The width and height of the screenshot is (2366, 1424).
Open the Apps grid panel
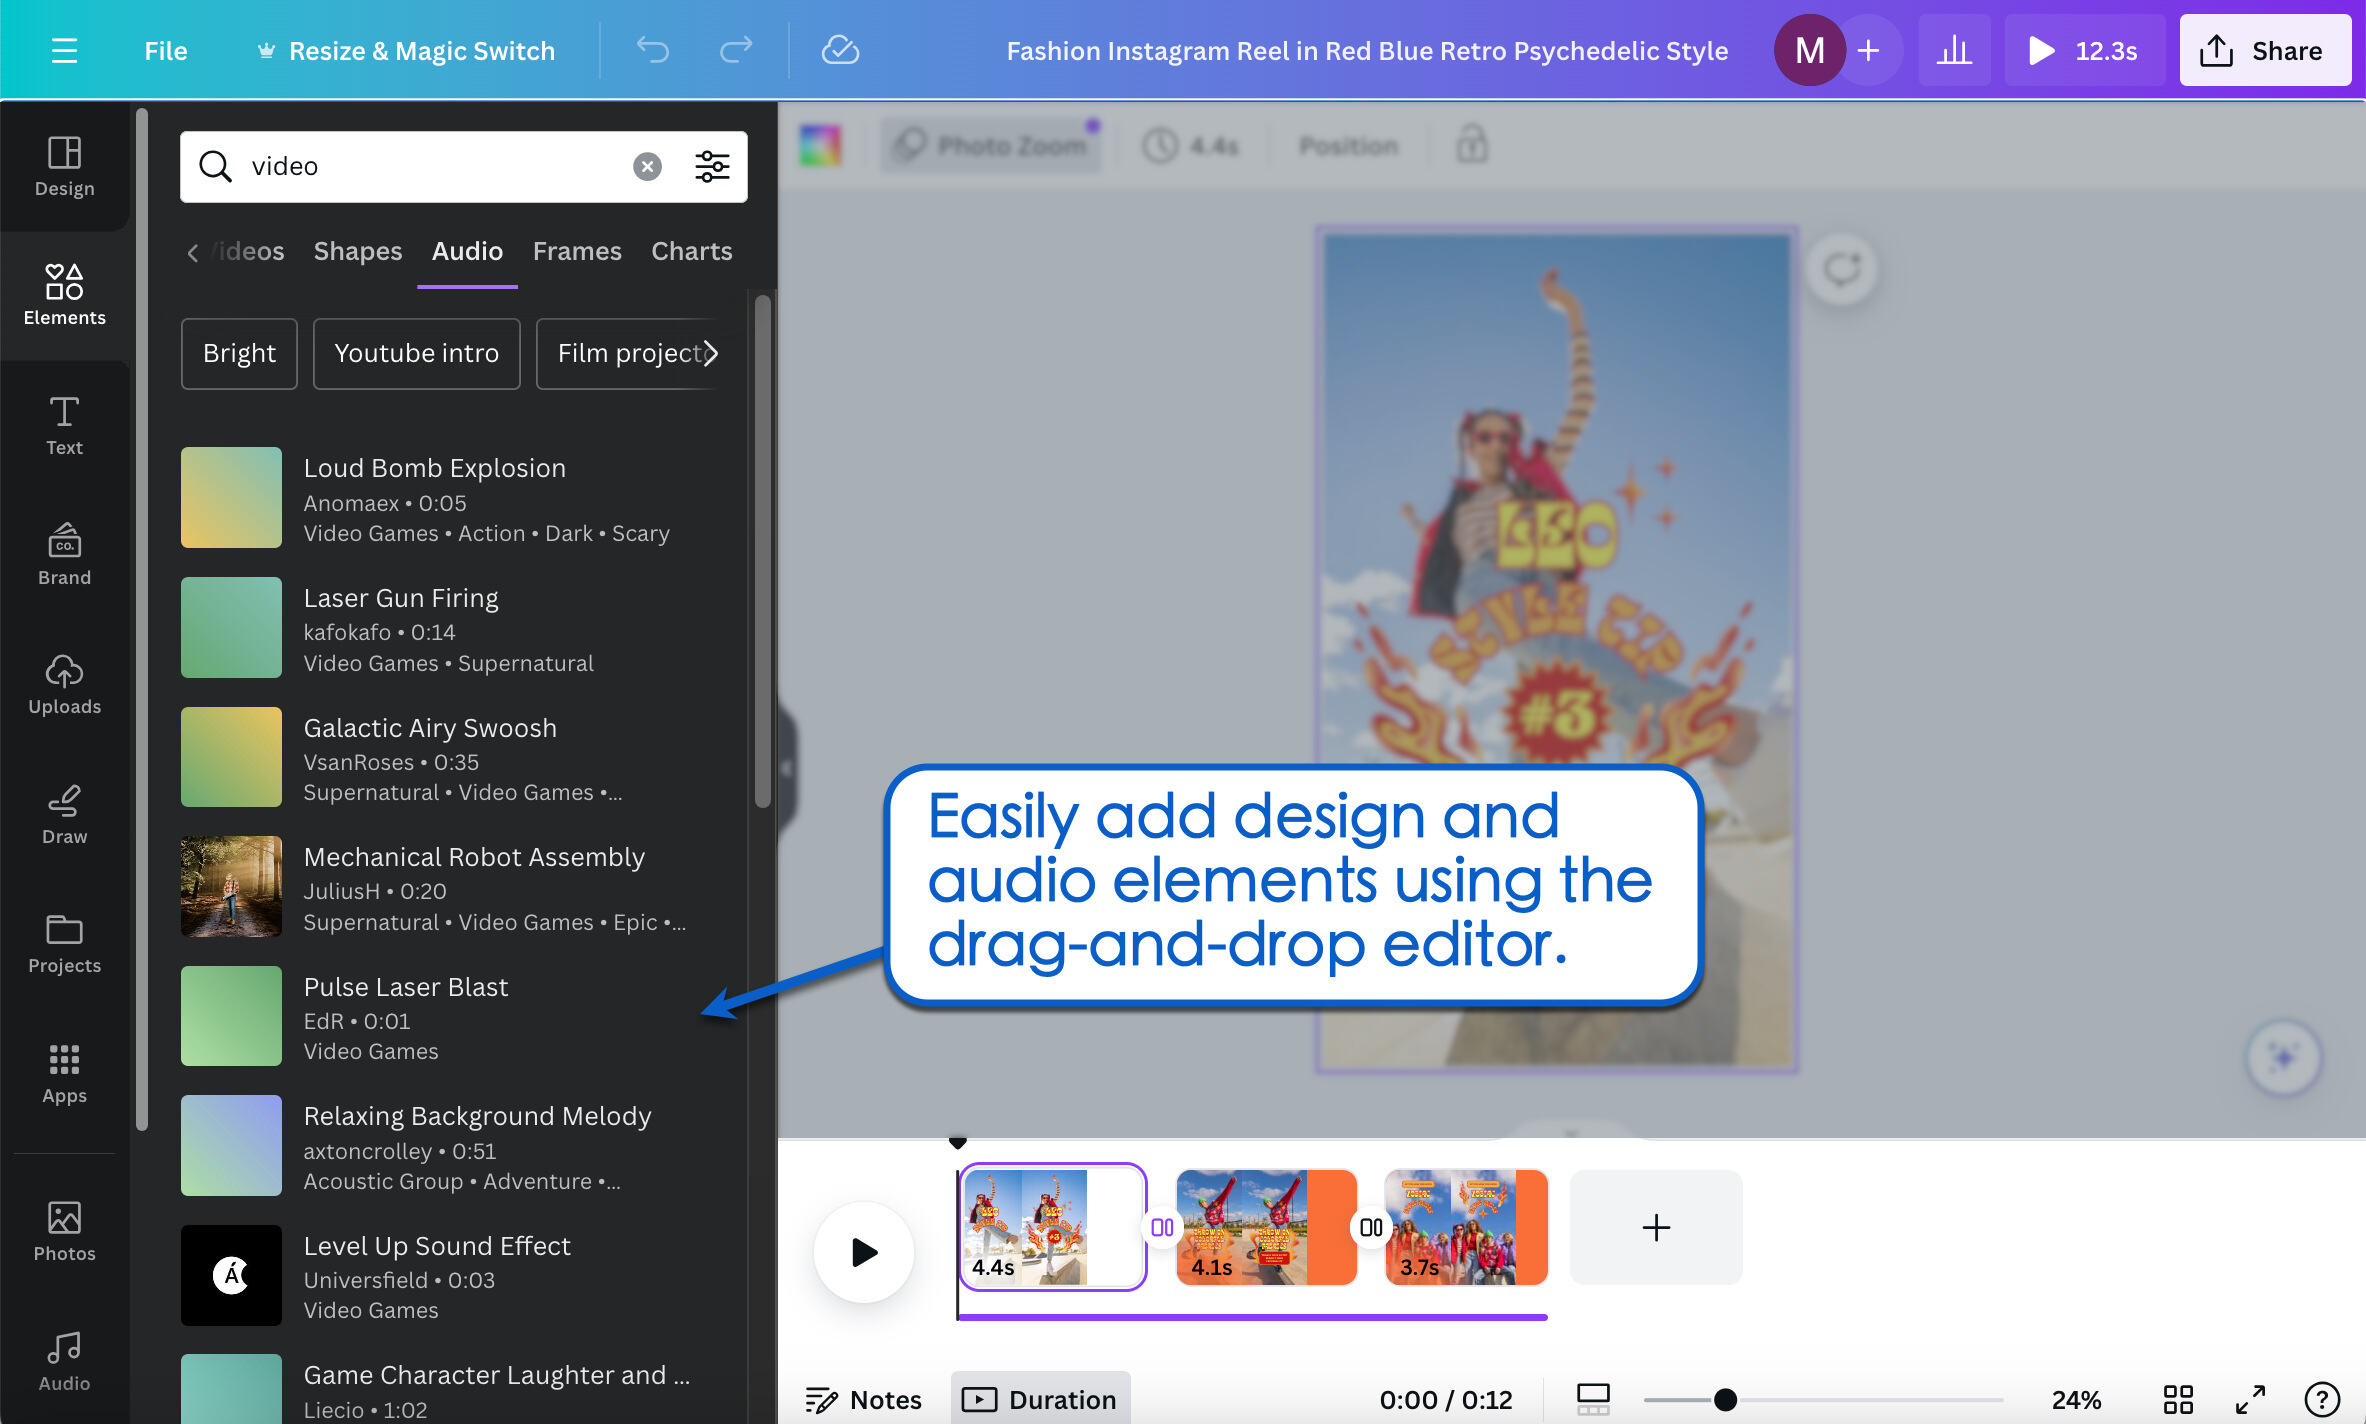click(64, 1073)
